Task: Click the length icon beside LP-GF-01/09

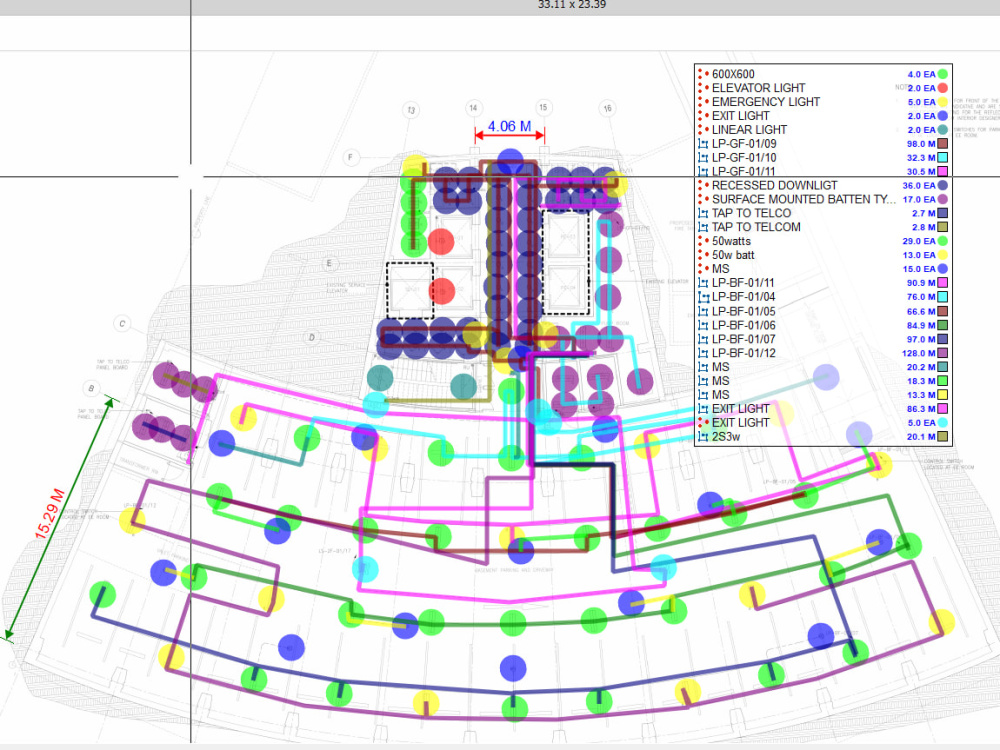Action: pos(703,143)
